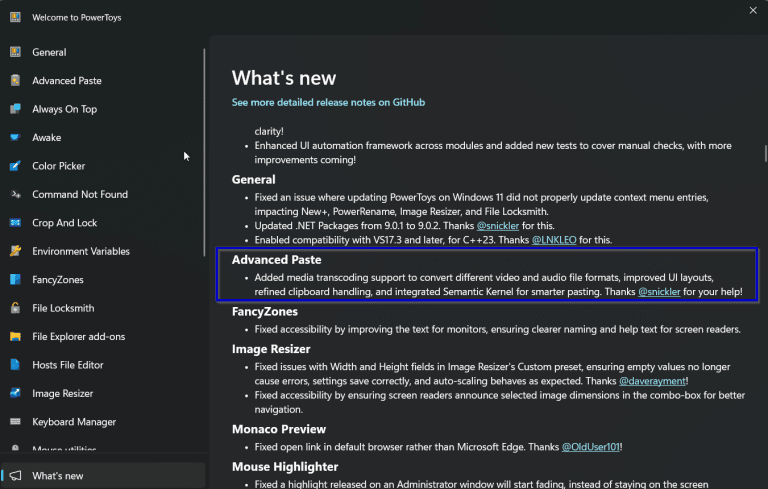768x489 pixels.
Task: Click the File Explorer add-ons folder icon
Action: (15, 336)
